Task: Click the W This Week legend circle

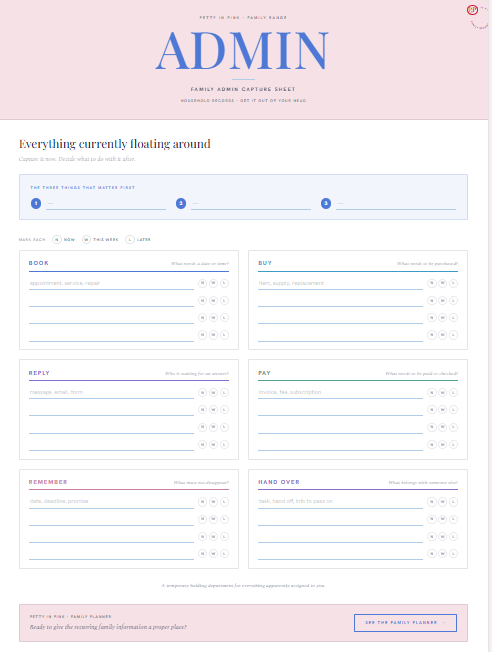Action: (86, 240)
